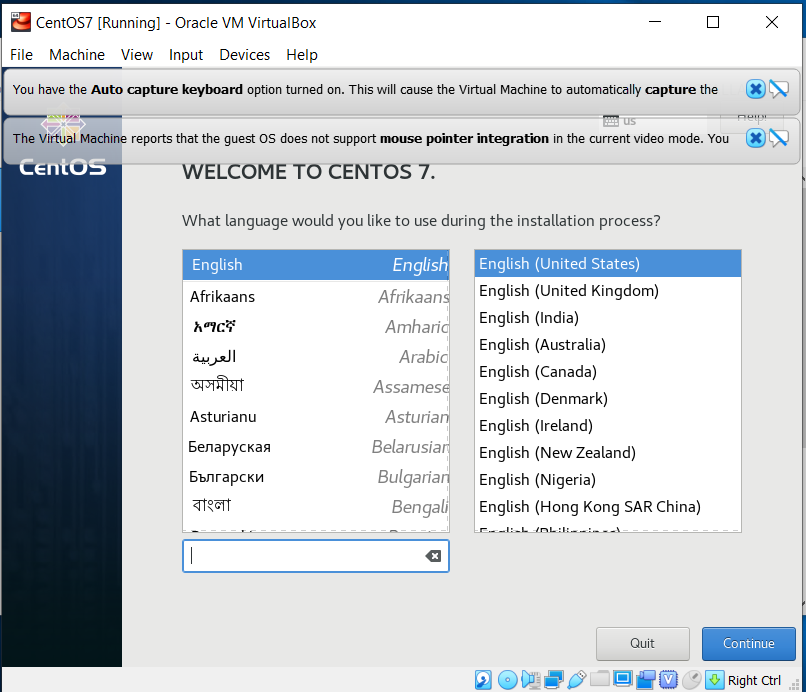
Task: Close the CentOS7 VirtualBox window
Action: coord(772,22)
